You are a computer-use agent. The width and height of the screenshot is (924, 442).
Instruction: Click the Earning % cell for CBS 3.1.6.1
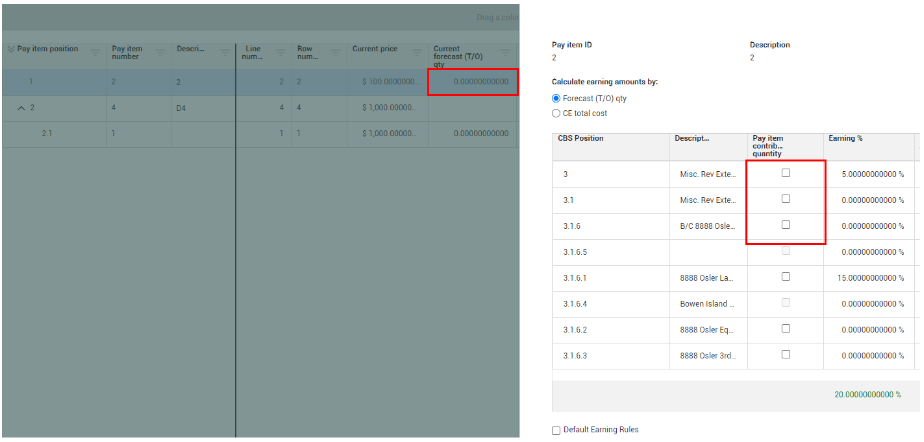[x=866, y=278]
